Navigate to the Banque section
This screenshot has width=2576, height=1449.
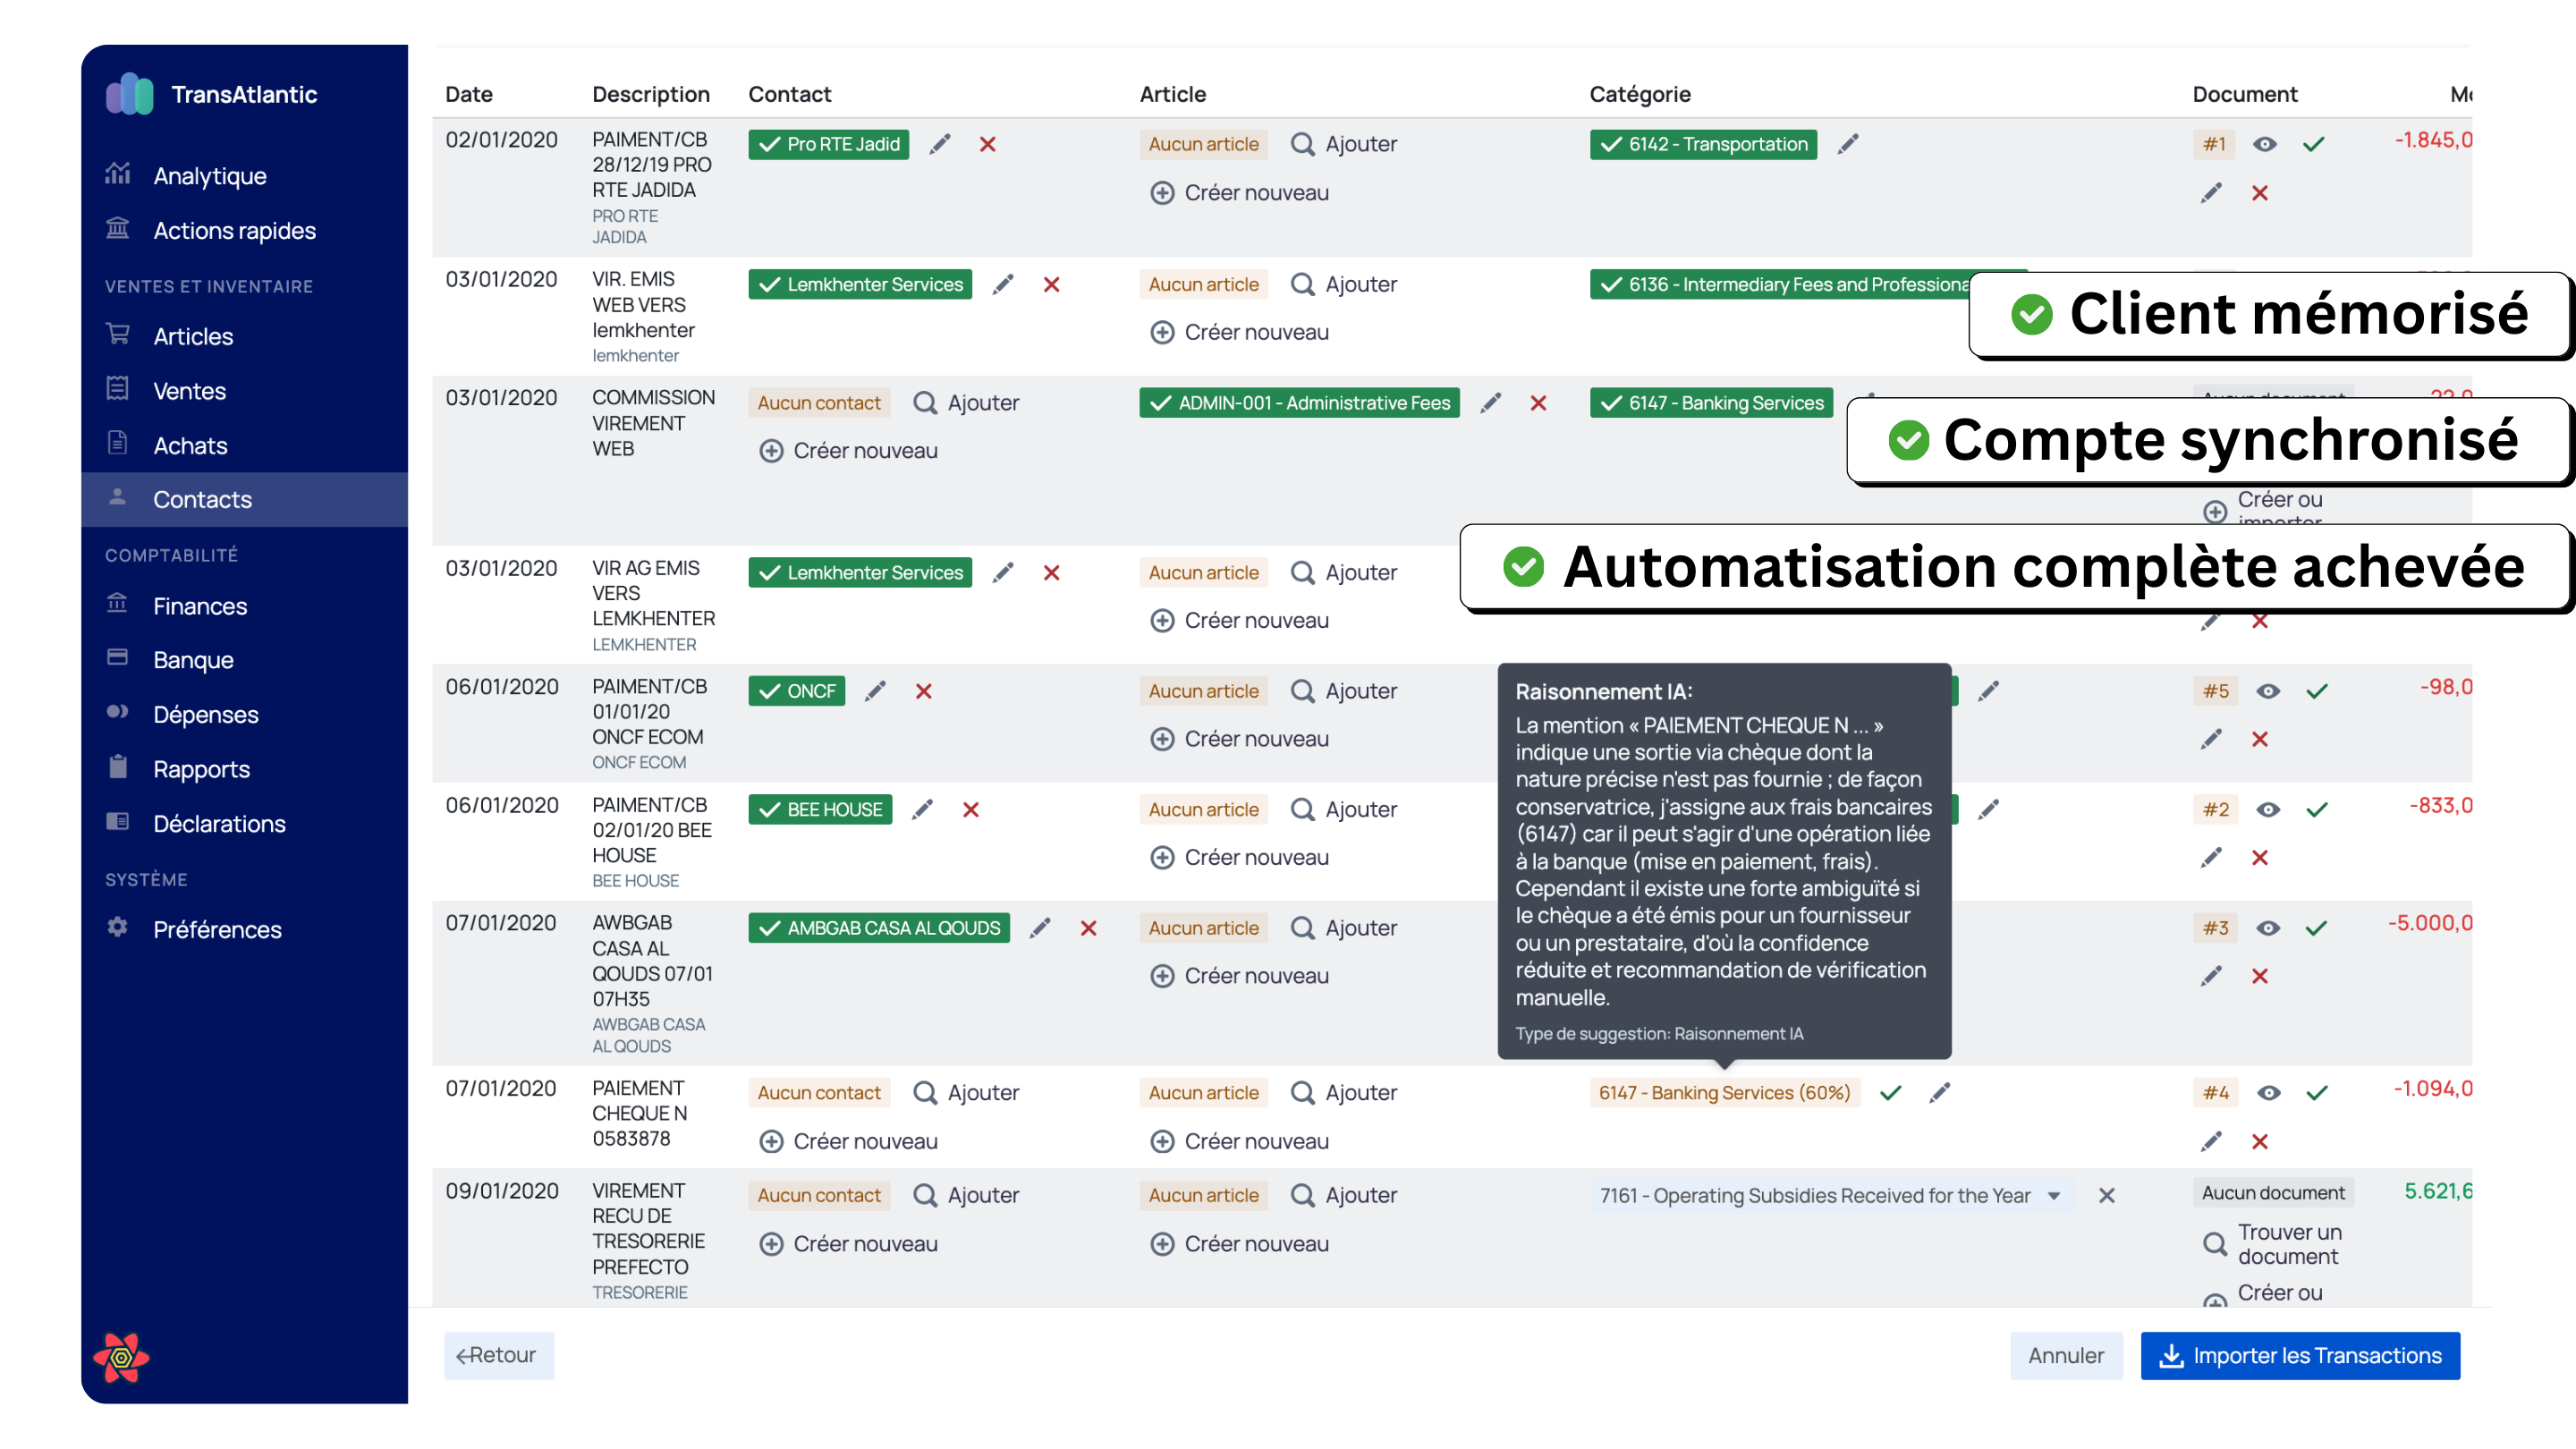195,659
